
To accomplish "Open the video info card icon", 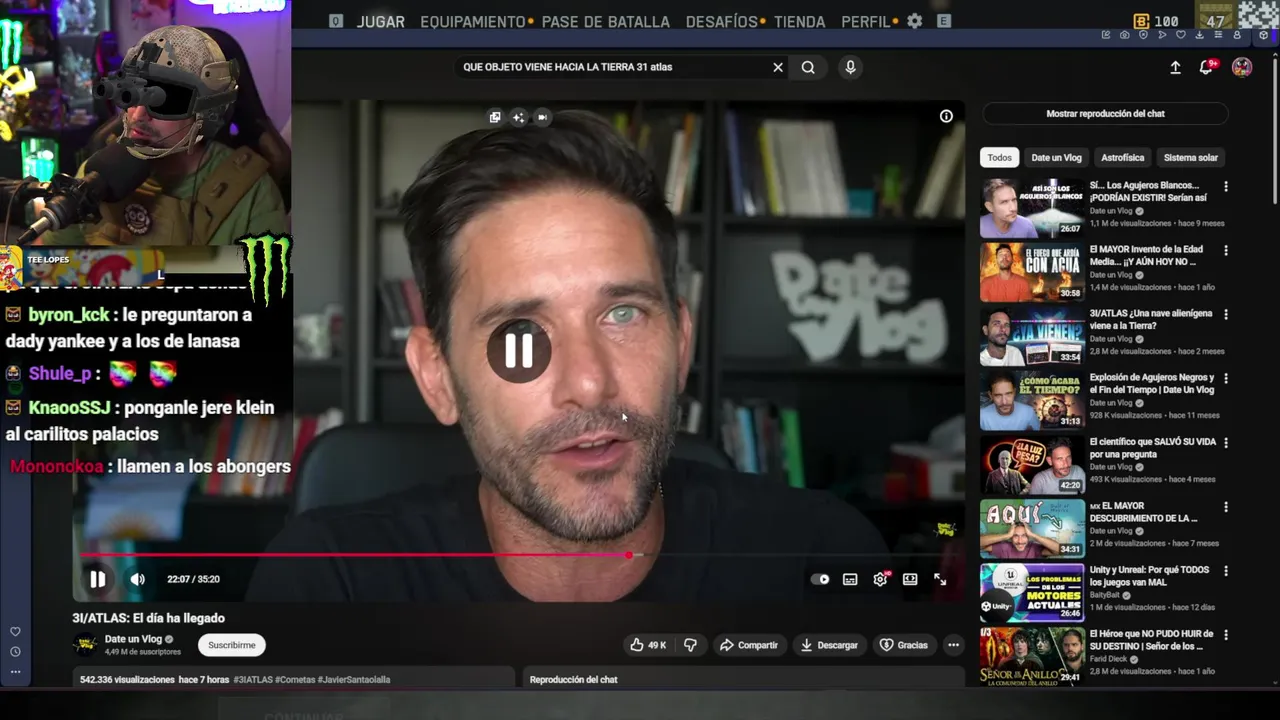I will (946, 116).
